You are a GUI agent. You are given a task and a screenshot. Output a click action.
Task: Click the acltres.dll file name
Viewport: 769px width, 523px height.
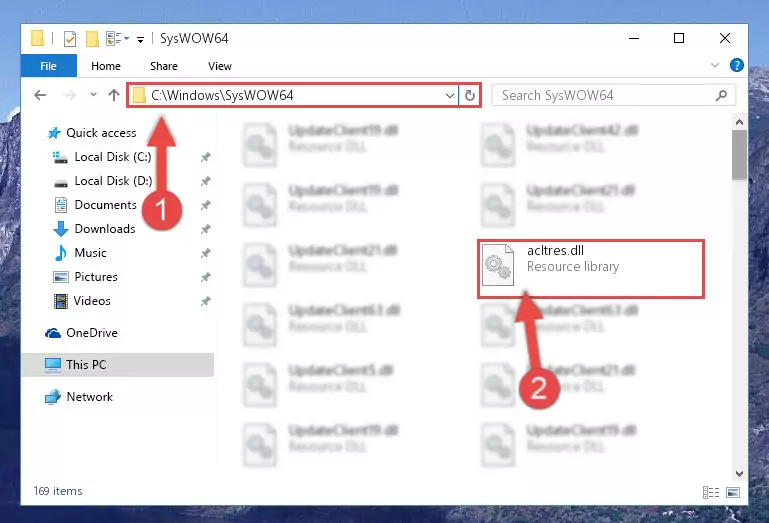(x=555, y=251)
